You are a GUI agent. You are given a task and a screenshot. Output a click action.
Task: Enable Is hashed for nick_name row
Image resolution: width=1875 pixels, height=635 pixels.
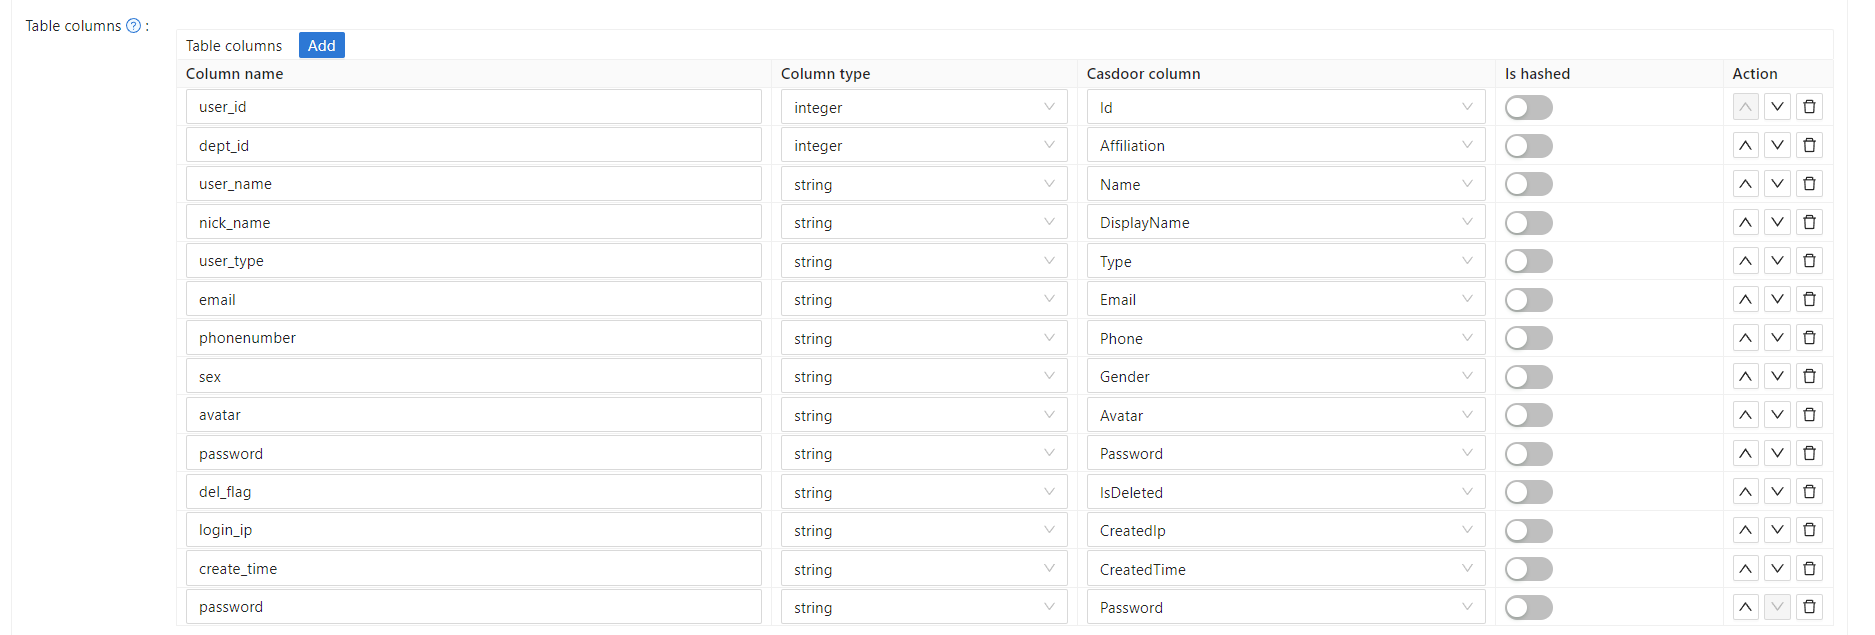1528,223
